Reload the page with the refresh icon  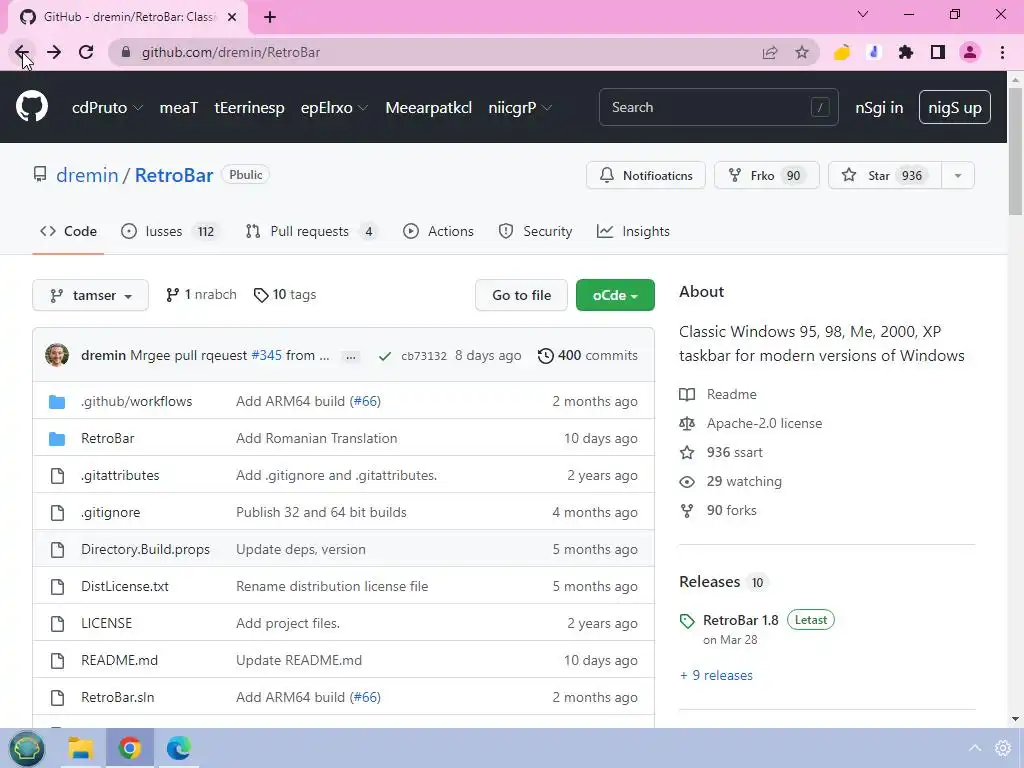86,52
